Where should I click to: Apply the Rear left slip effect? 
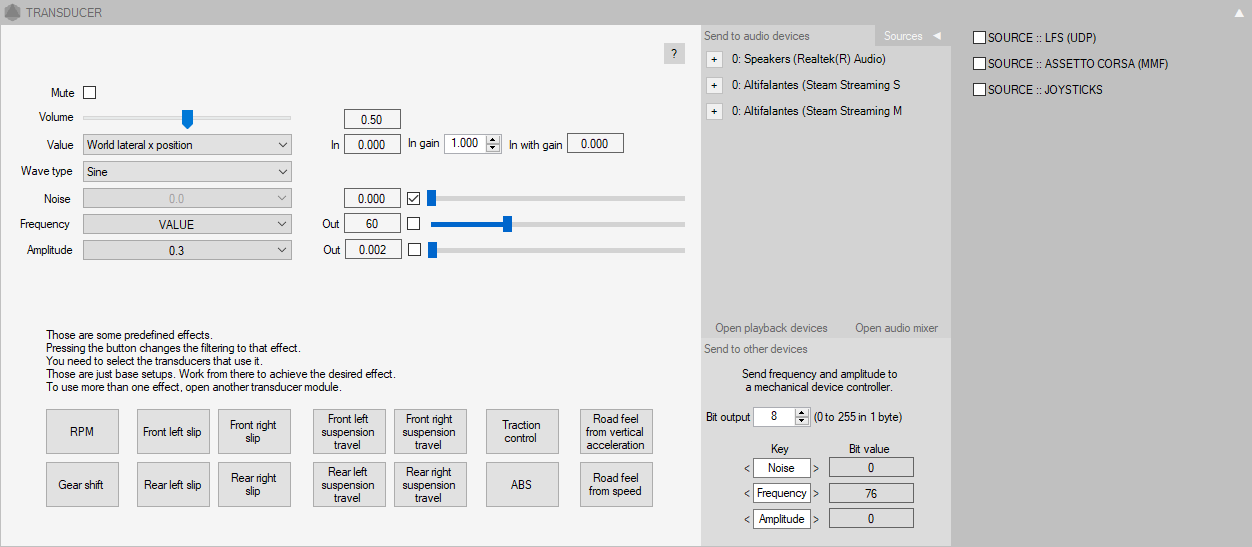[x=172, y=485]
